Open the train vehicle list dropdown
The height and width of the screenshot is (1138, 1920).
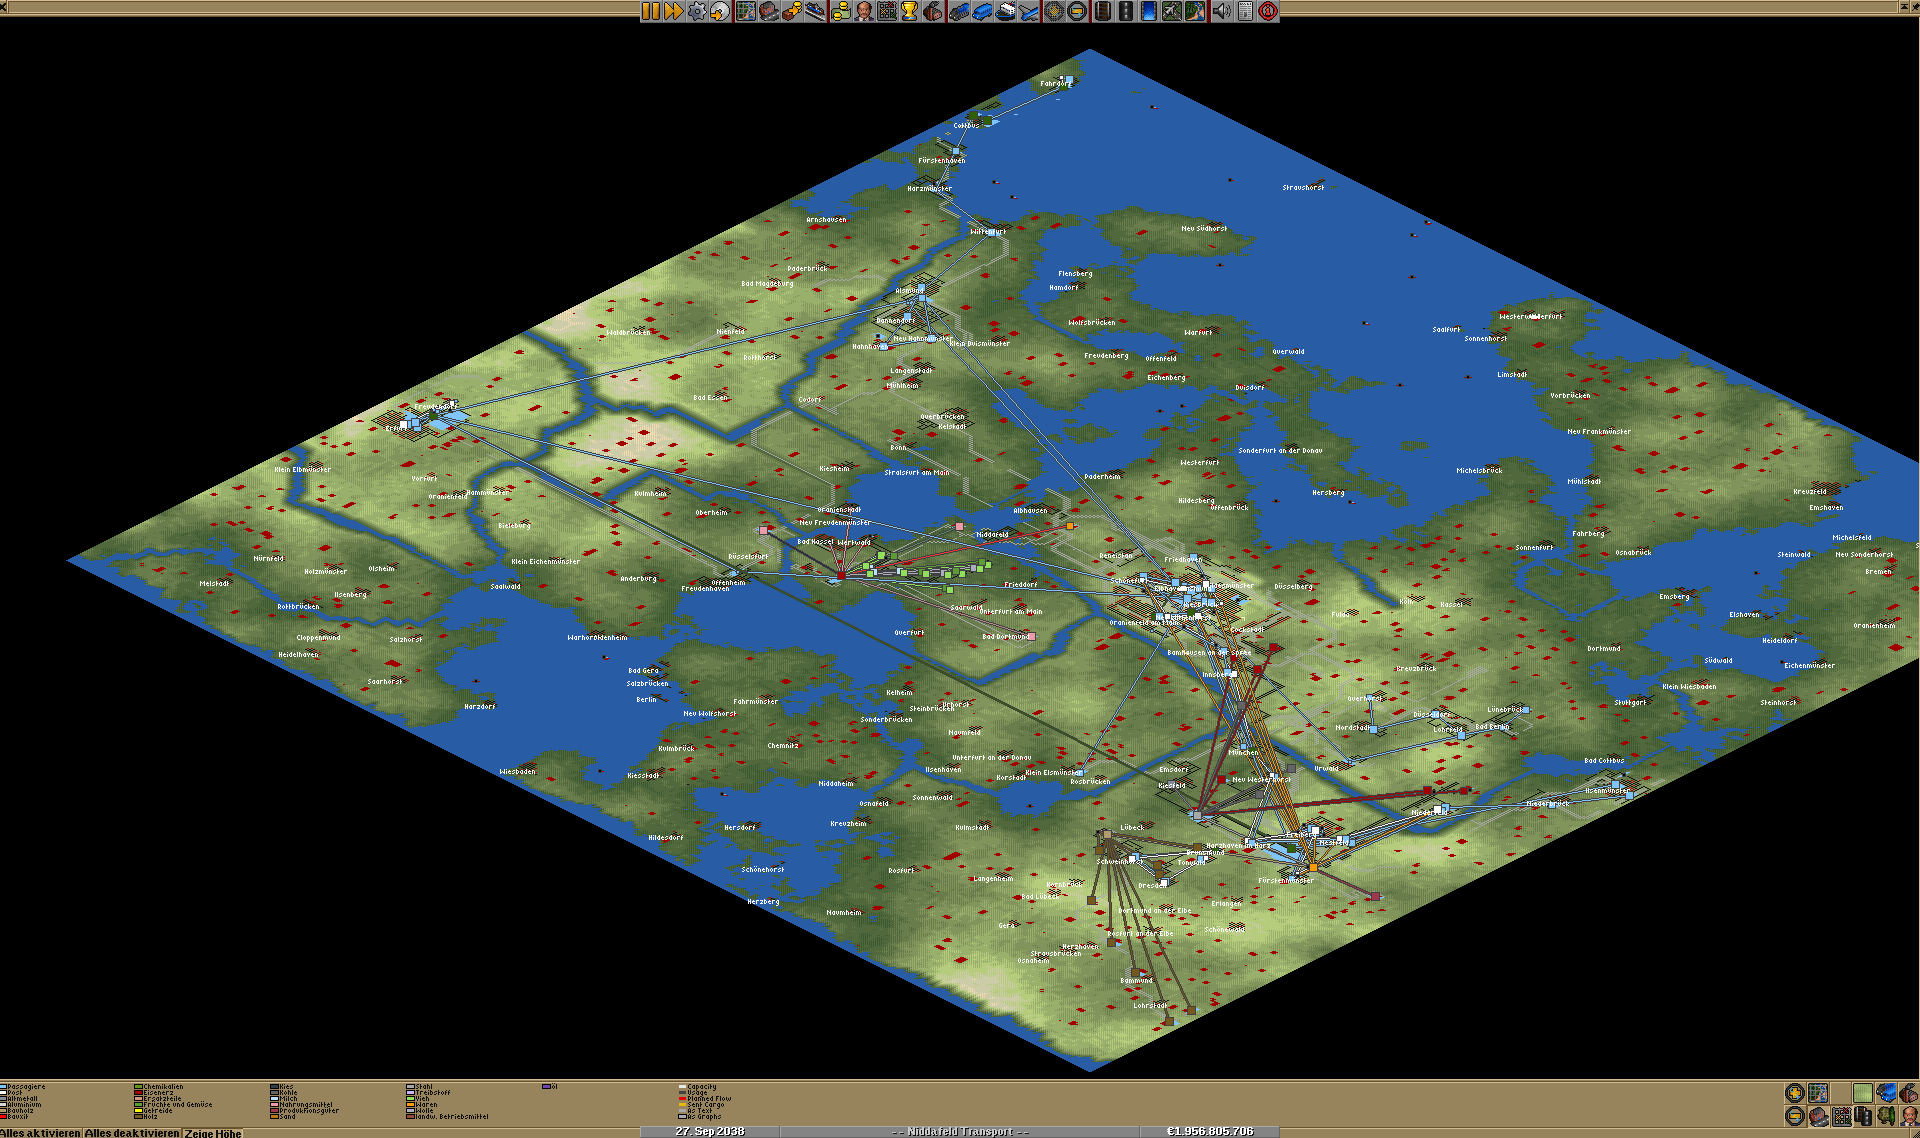[x=958, y=11]
